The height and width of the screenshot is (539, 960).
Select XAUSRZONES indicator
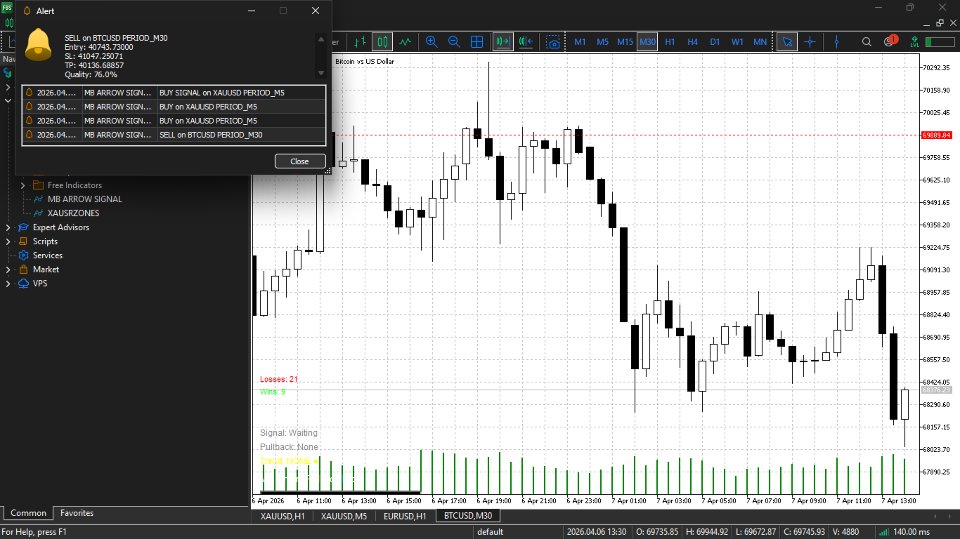point(73,213)
